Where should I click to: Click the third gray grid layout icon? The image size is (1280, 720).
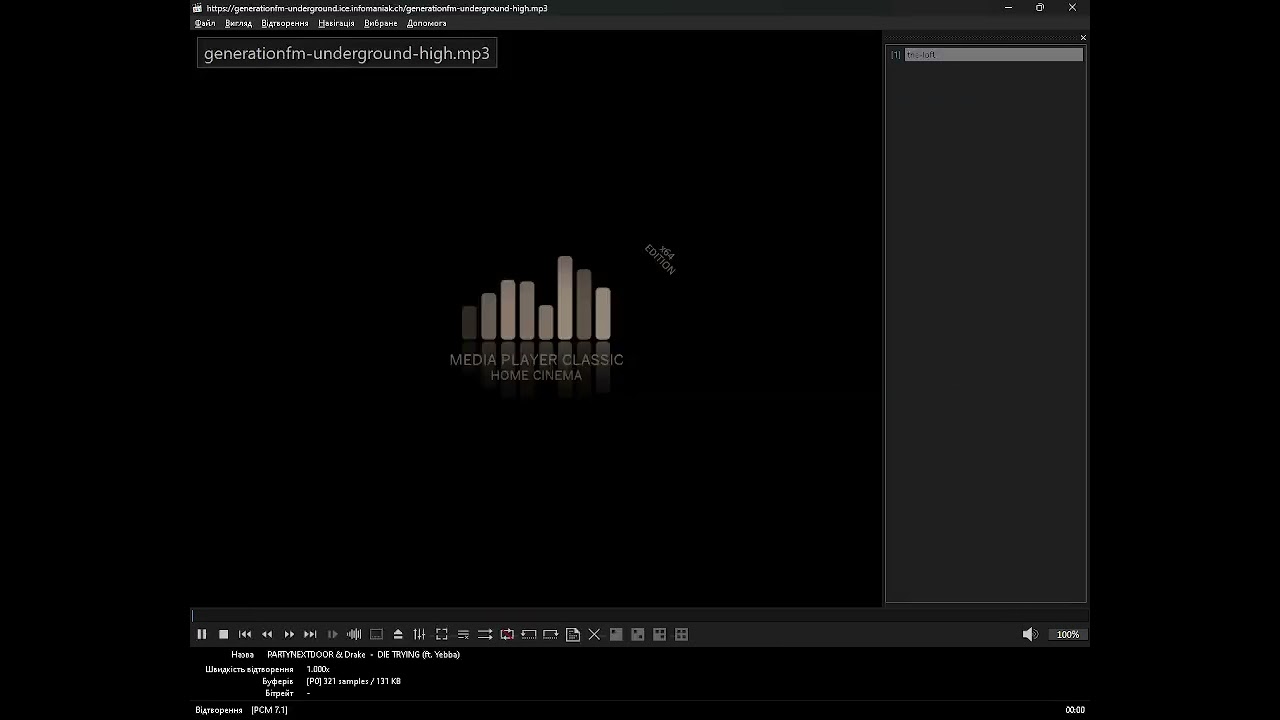[660, 634]
